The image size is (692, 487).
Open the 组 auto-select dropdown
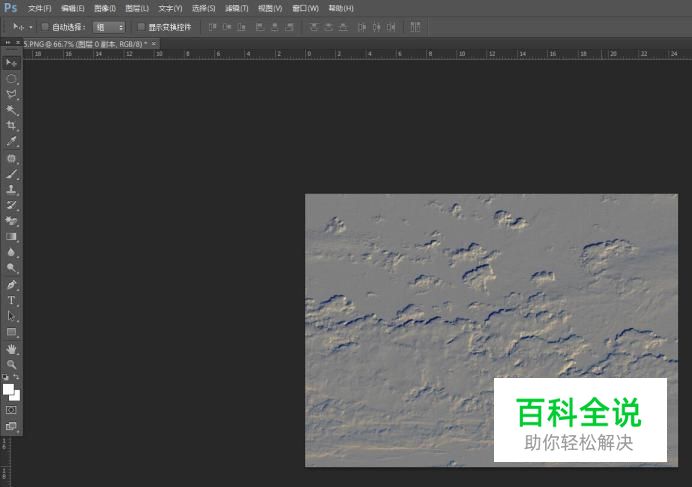click(109, 27)
